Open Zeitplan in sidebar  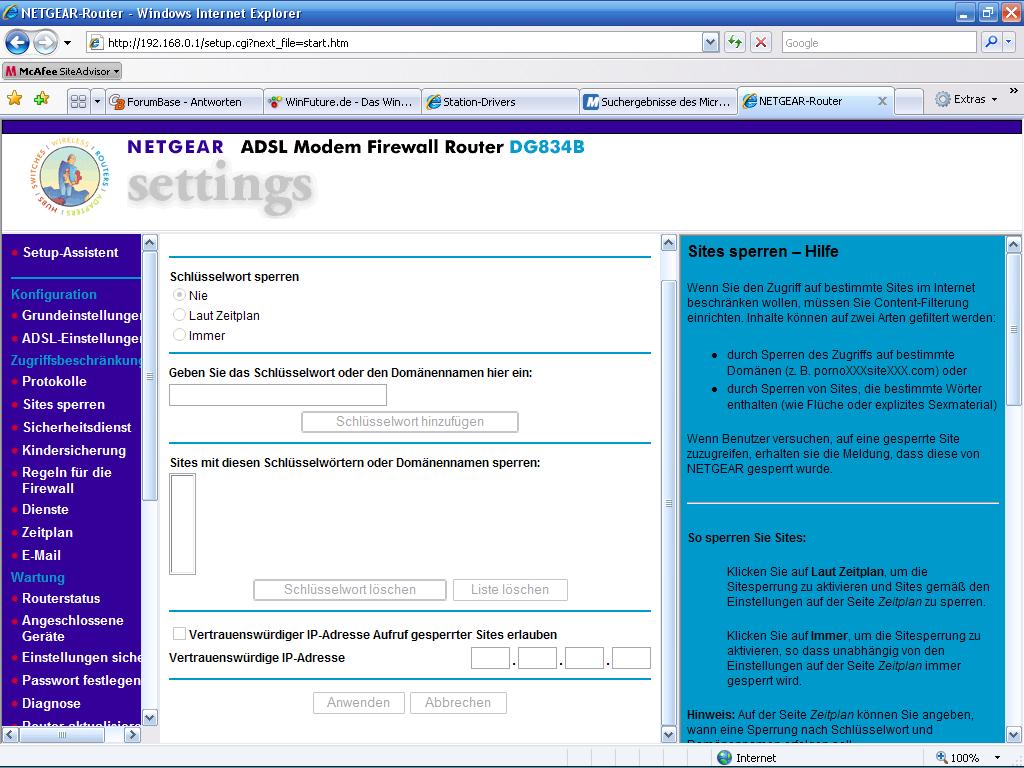[x=47, y=532]
